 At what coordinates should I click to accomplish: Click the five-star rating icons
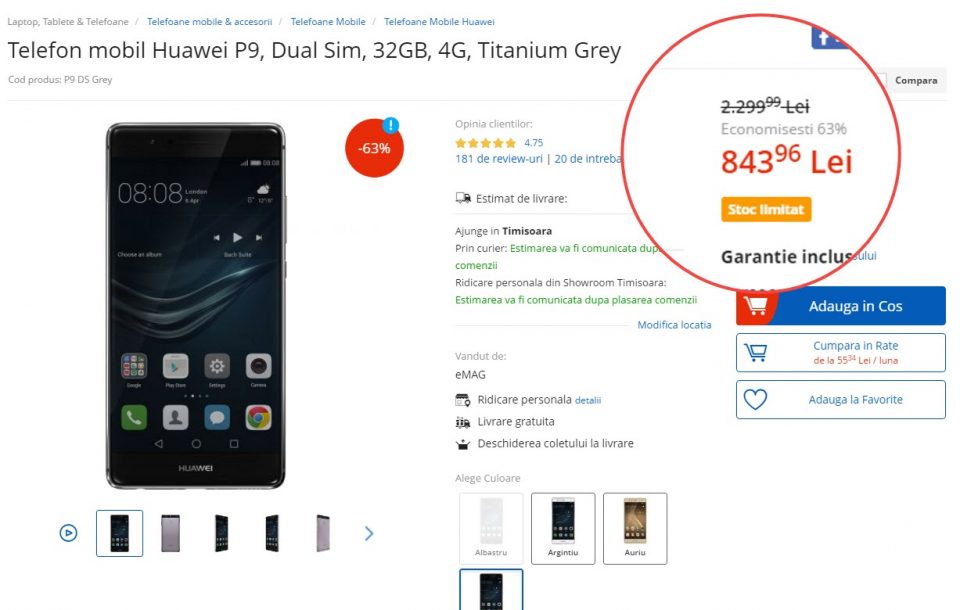click(x=486, y=143)
